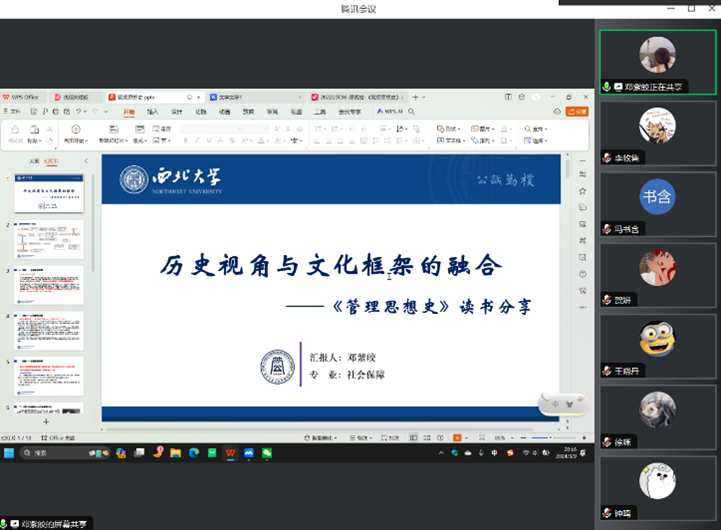Switch to outline view tab in slide panel
Image resolution: width=721 pixels, height=530 pixels.
(33, 161)
